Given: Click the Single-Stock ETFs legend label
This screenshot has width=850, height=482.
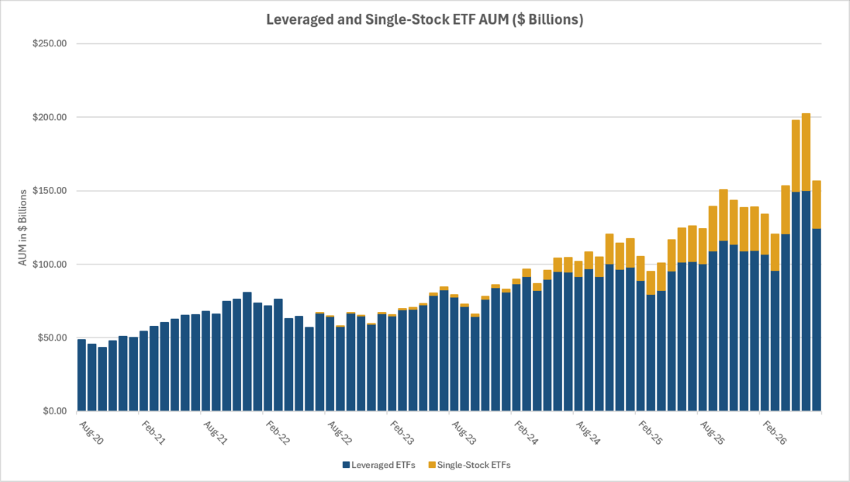Looking at the screenshot, I should coord(474,465).
